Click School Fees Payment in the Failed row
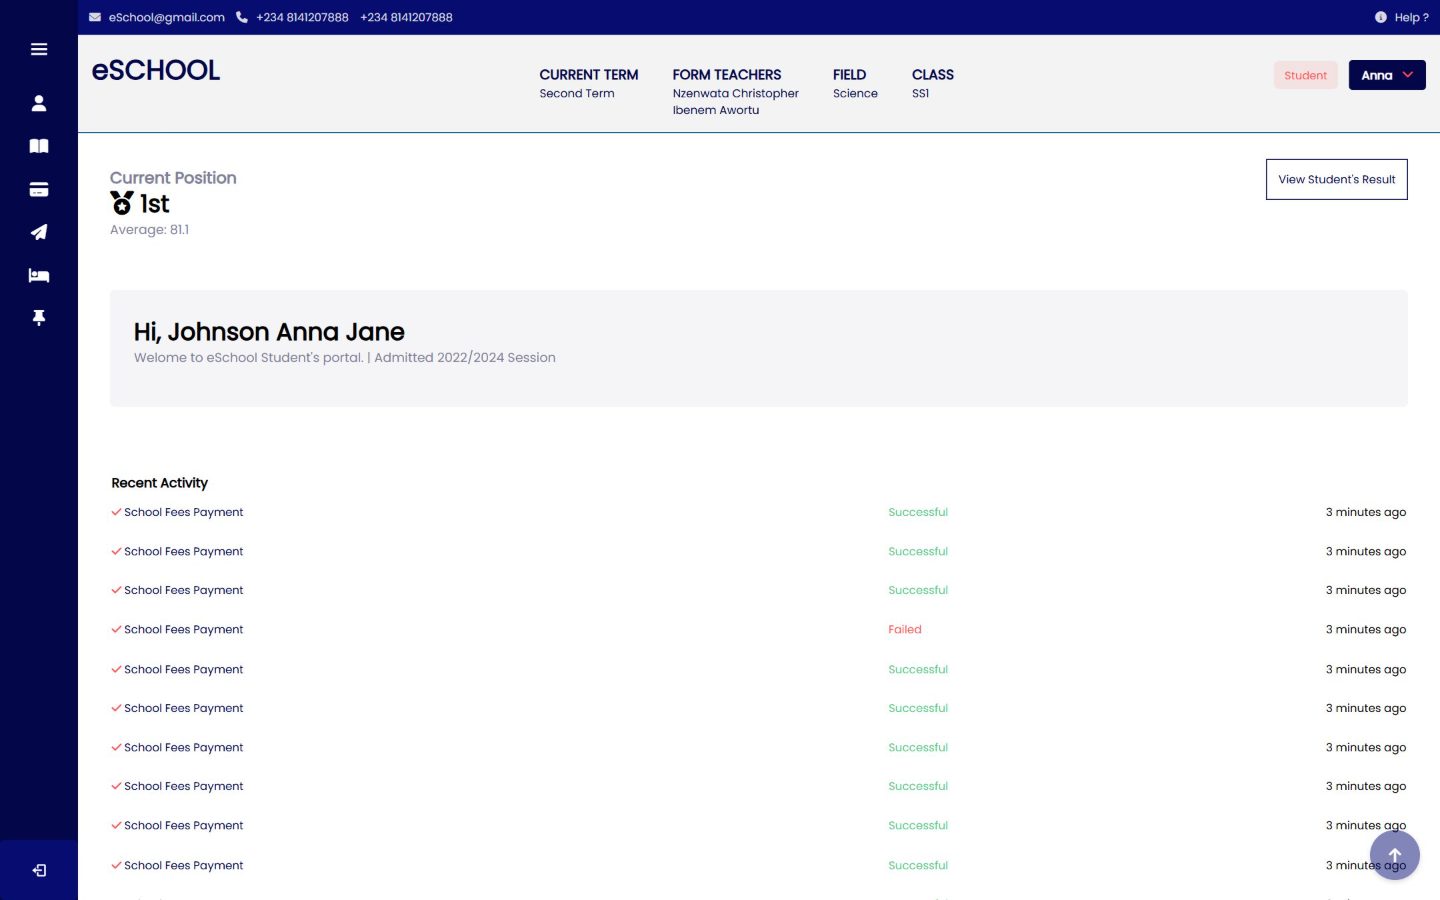 click(x=184, y=630)
